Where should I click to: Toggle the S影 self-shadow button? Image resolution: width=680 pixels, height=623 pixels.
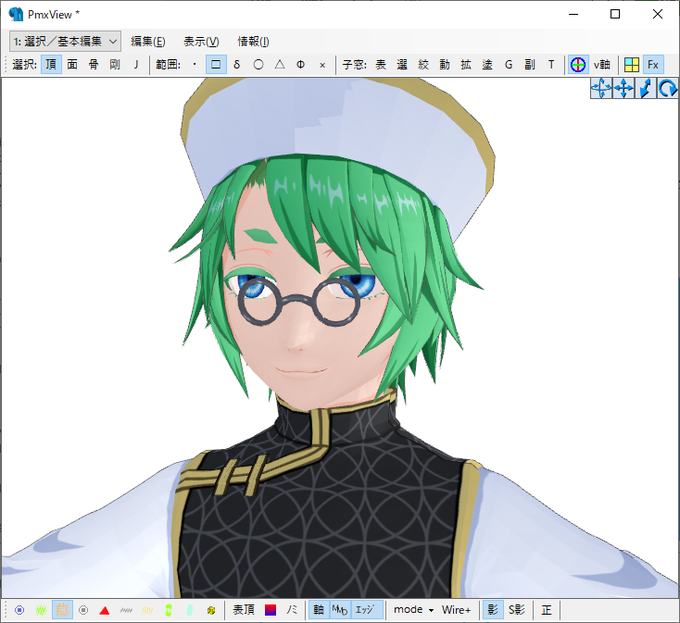517,610
